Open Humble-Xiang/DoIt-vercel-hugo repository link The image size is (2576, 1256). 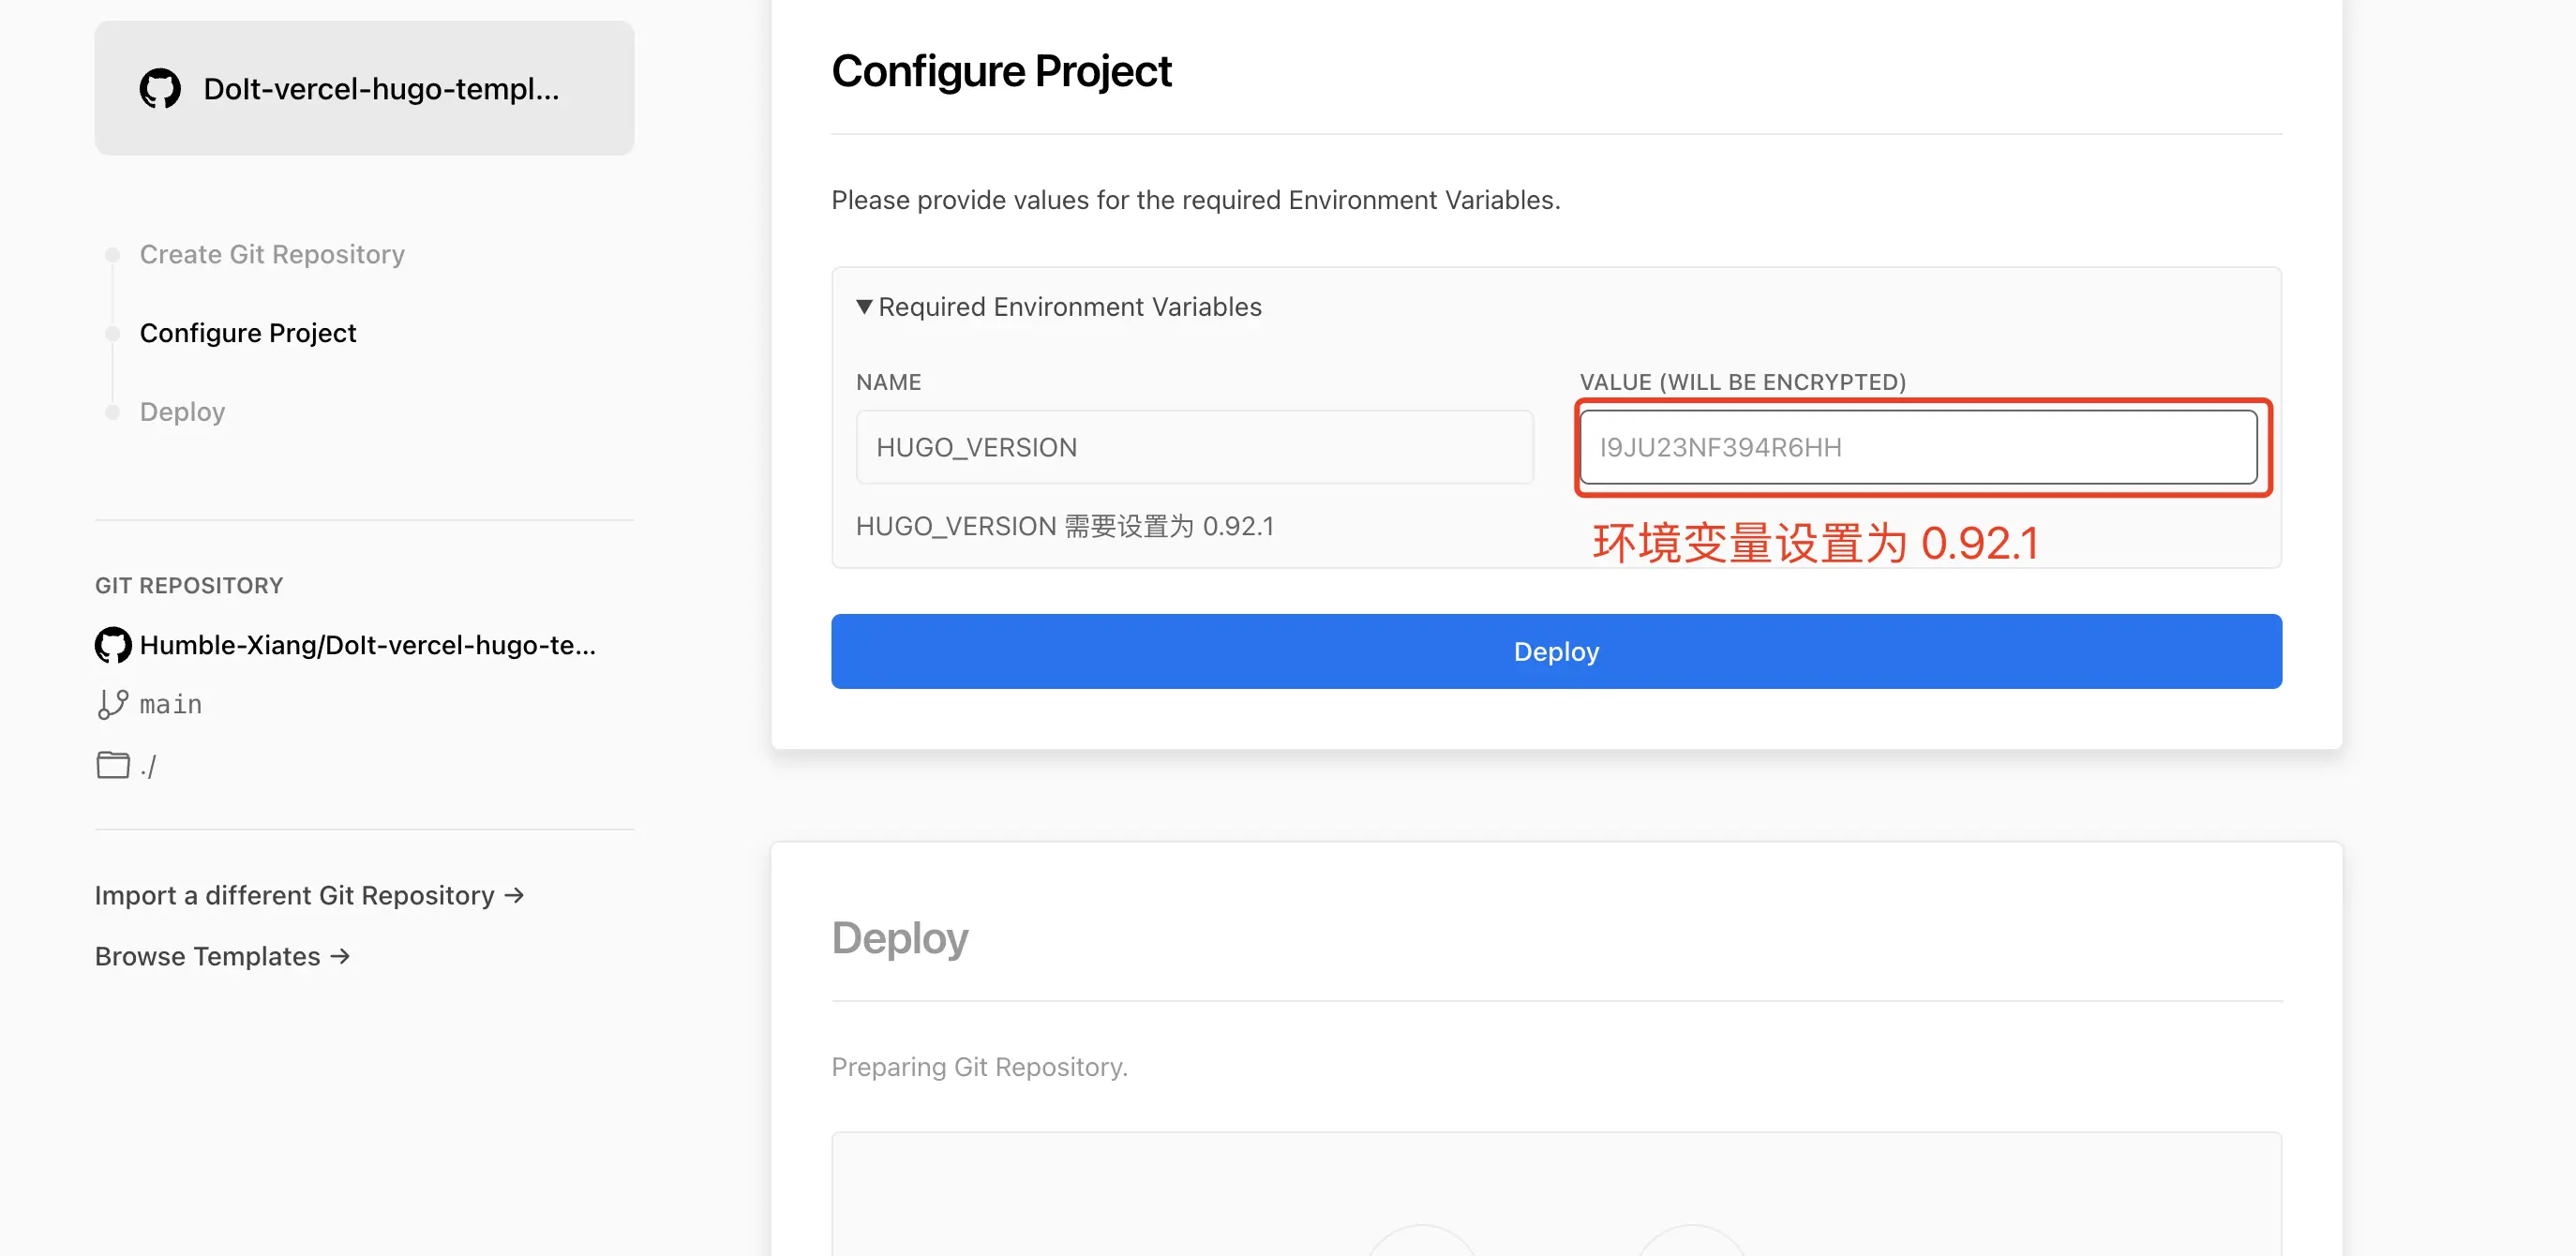(x=367, y=645)
